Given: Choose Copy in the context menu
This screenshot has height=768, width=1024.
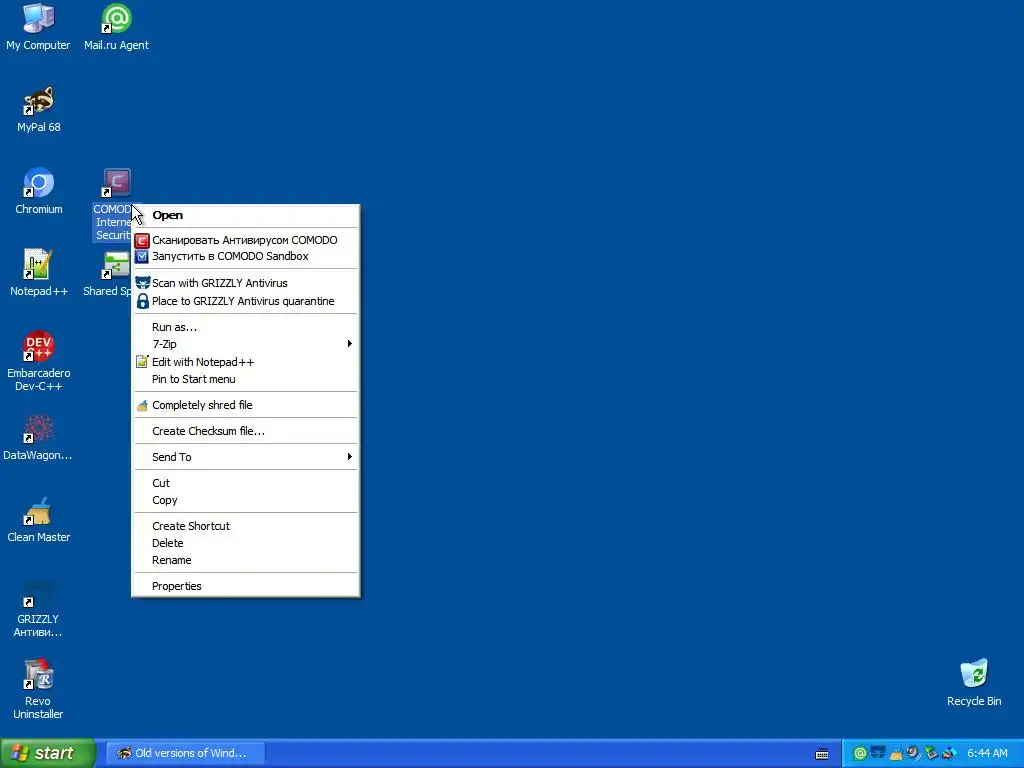Looking at the screenshot, I should pos(246,500).
